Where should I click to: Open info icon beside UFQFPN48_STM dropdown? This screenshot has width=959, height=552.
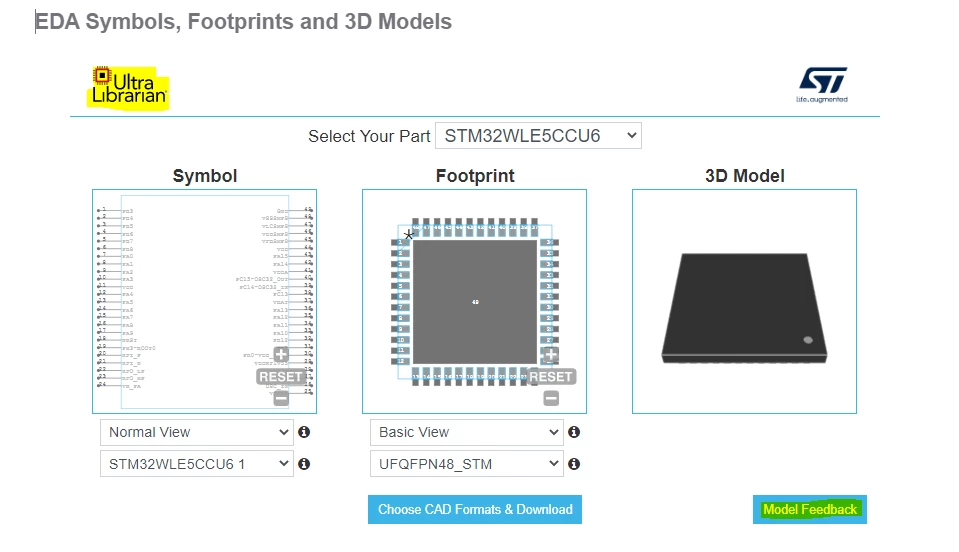tap(574, 464)
